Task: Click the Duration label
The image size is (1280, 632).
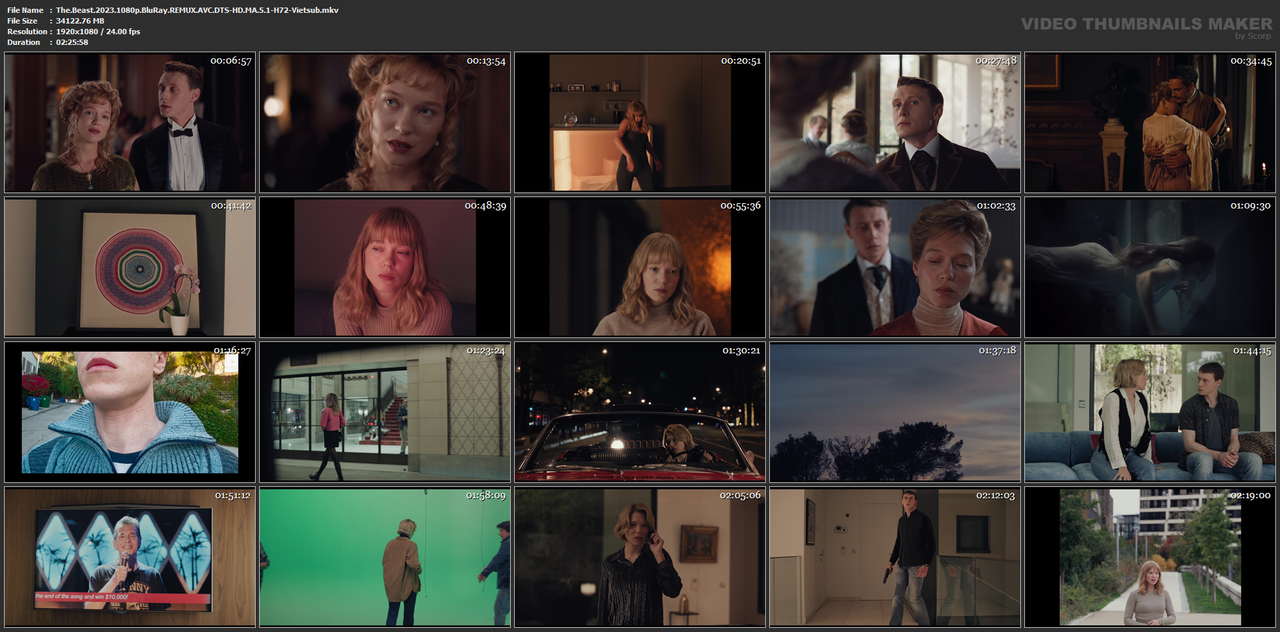Action: tap(23, 42)
